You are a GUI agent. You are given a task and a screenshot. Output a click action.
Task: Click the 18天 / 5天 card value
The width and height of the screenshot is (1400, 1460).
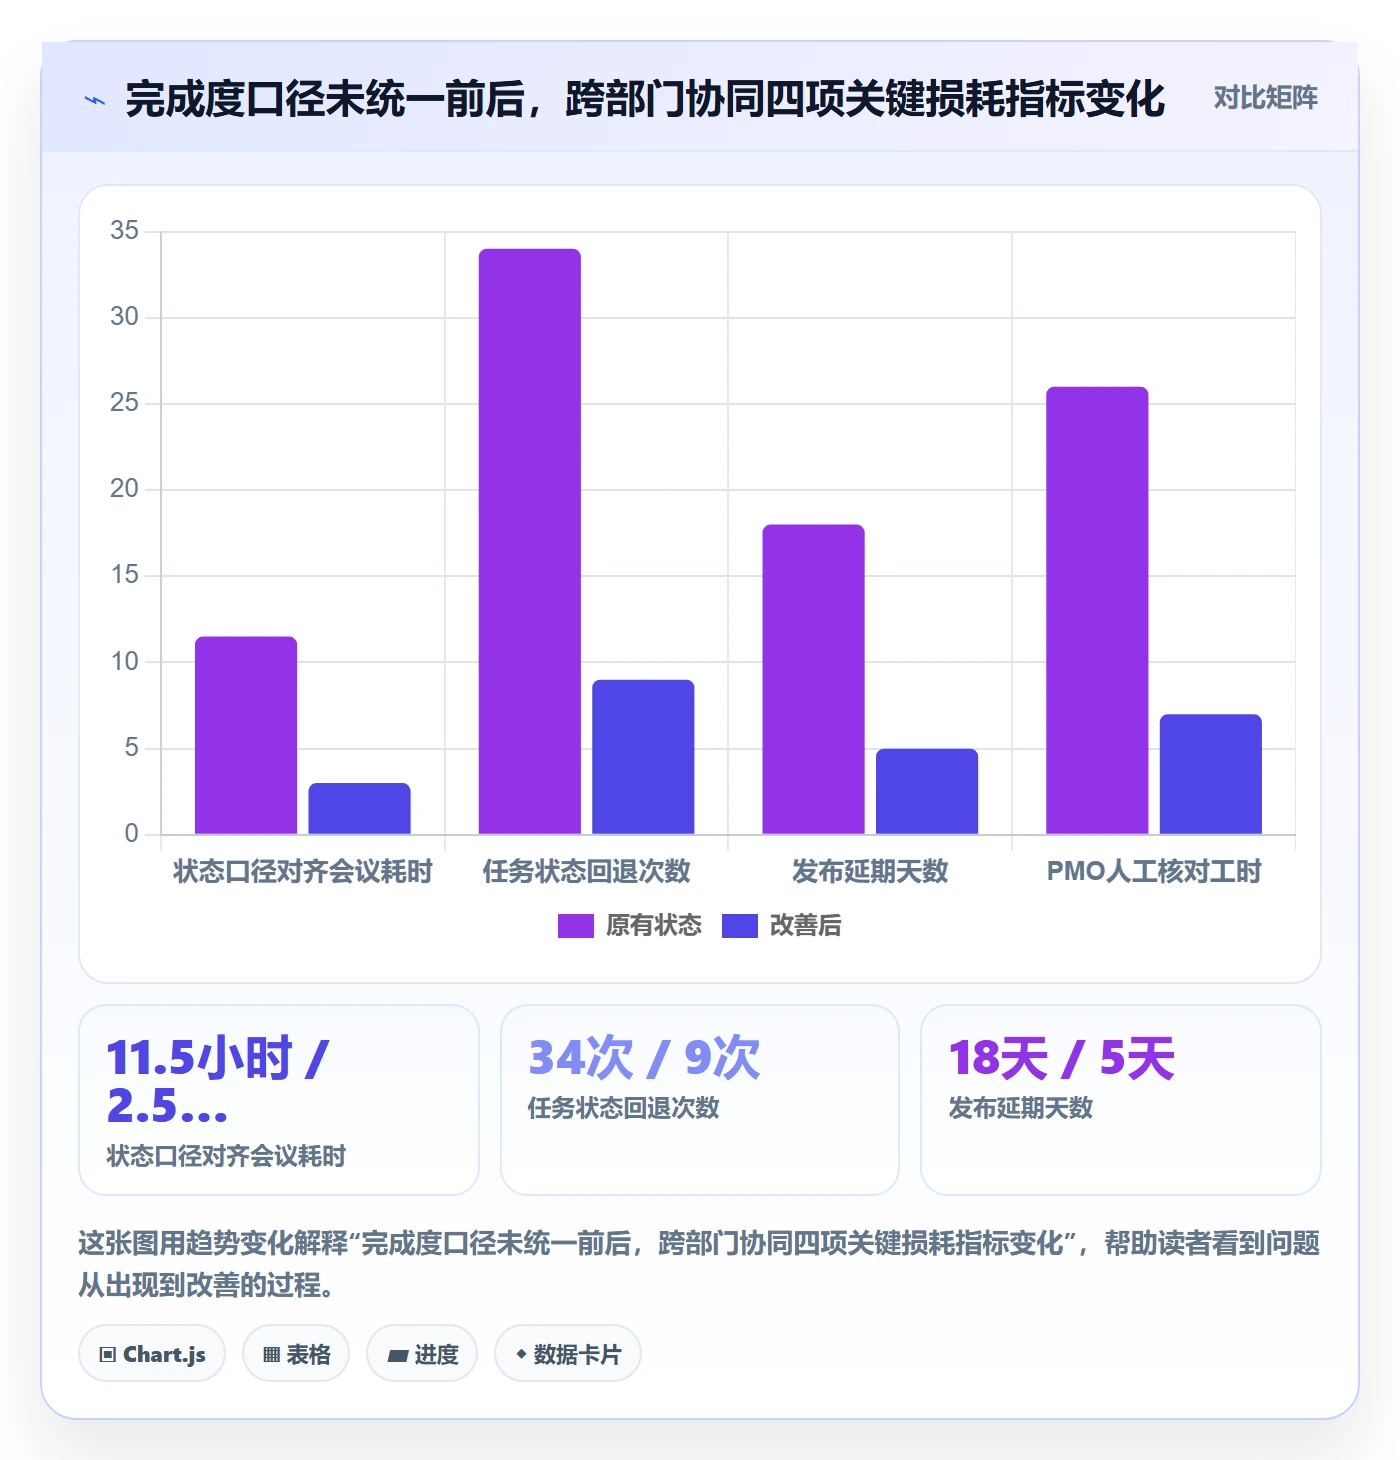(x=1061, y=1058)
